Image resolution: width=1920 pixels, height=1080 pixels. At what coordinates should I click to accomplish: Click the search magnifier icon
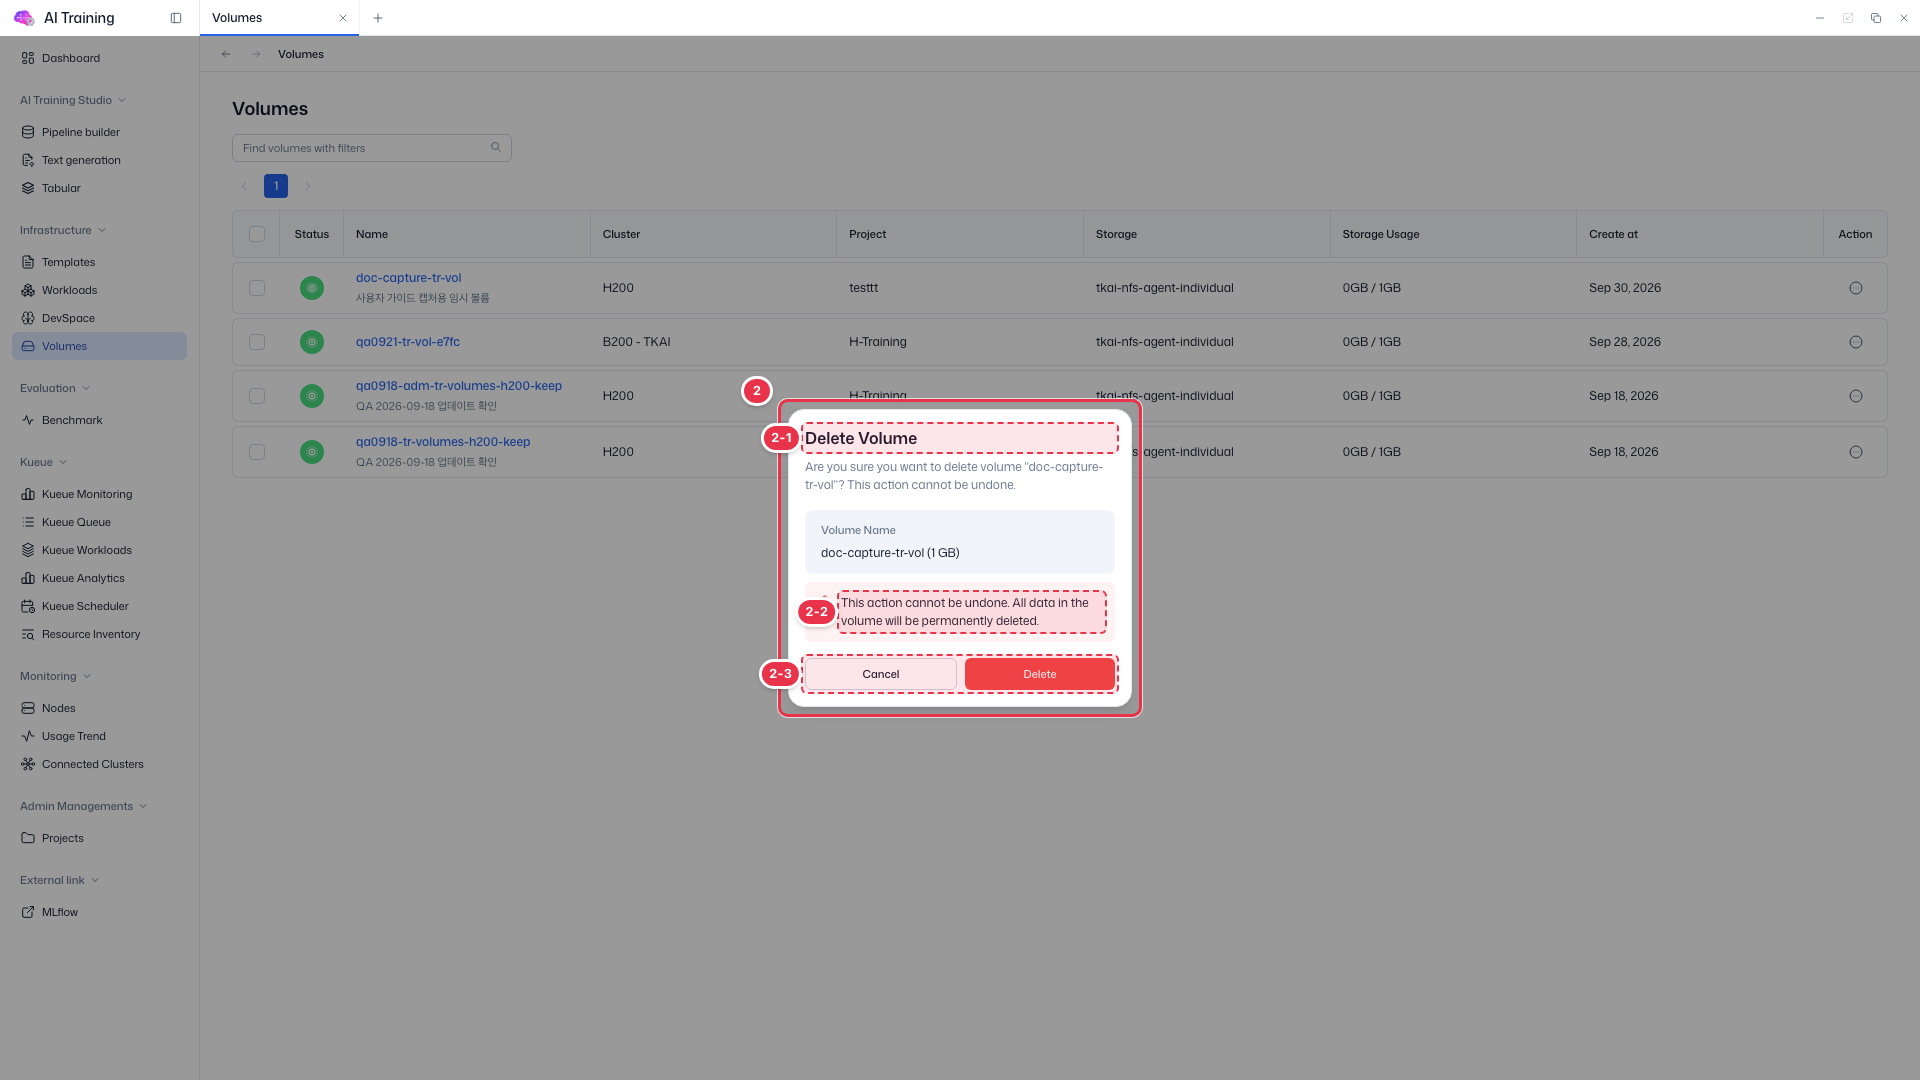[x=496, y=148]
